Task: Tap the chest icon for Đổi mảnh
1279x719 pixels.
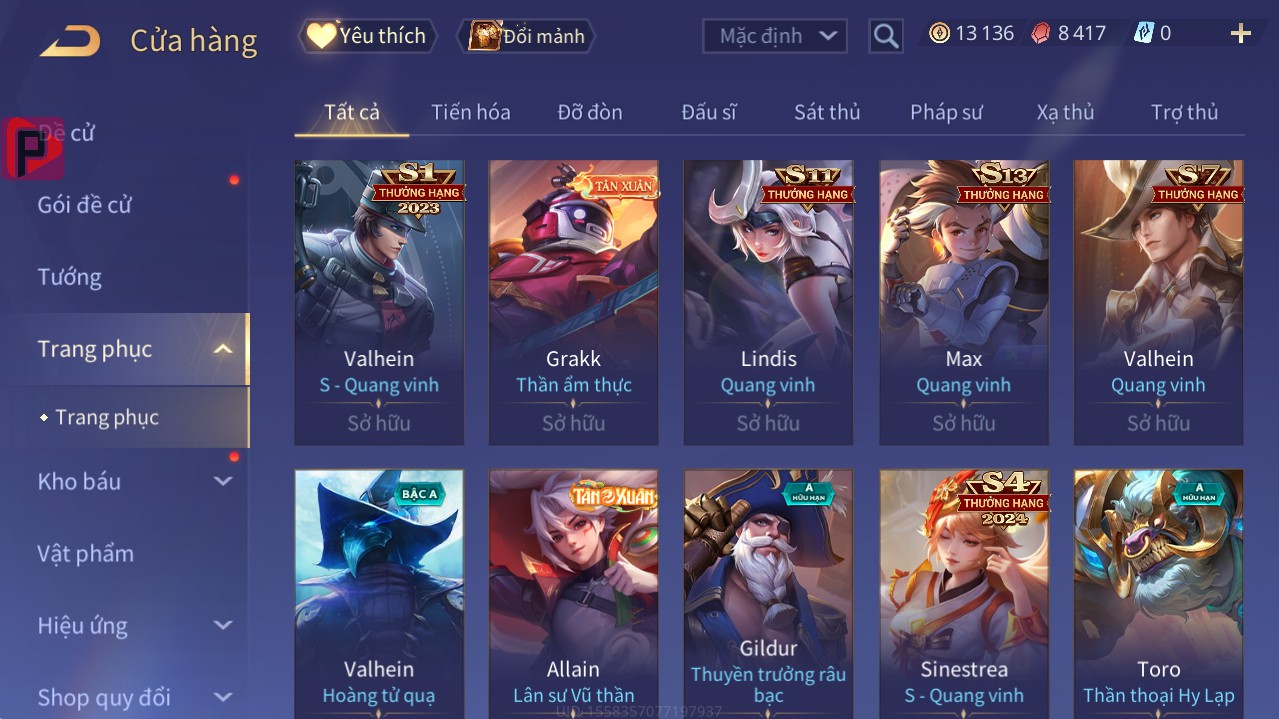Action: coord(484,36)
